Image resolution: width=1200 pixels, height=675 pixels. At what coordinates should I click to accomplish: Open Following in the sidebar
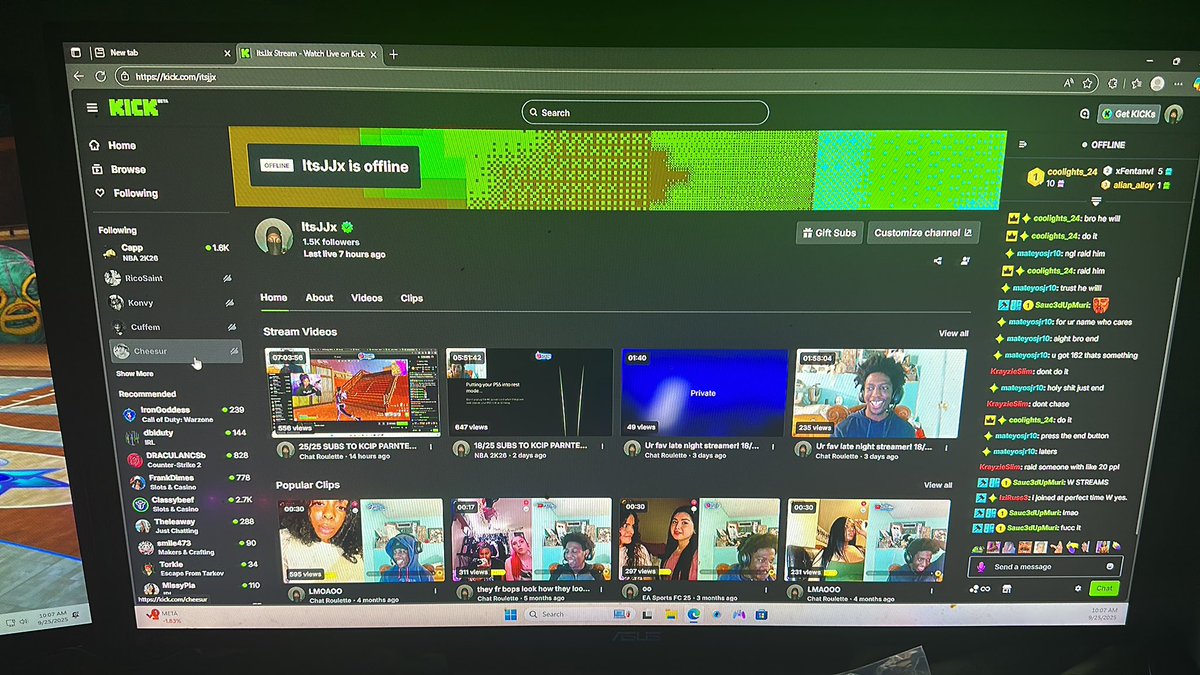[x=126, y=193]
